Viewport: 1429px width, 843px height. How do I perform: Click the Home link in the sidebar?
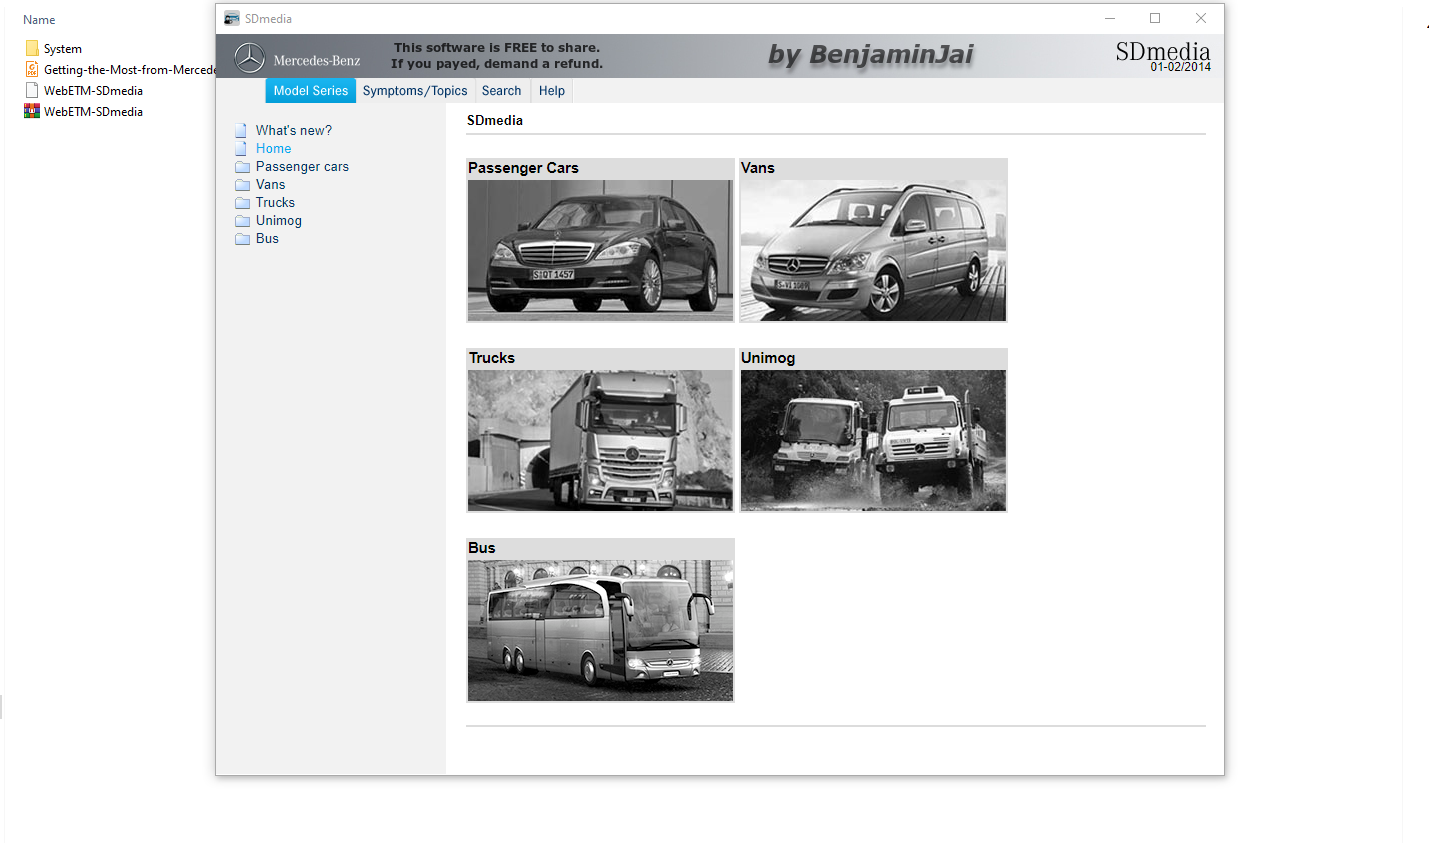(x=273, y=148)
